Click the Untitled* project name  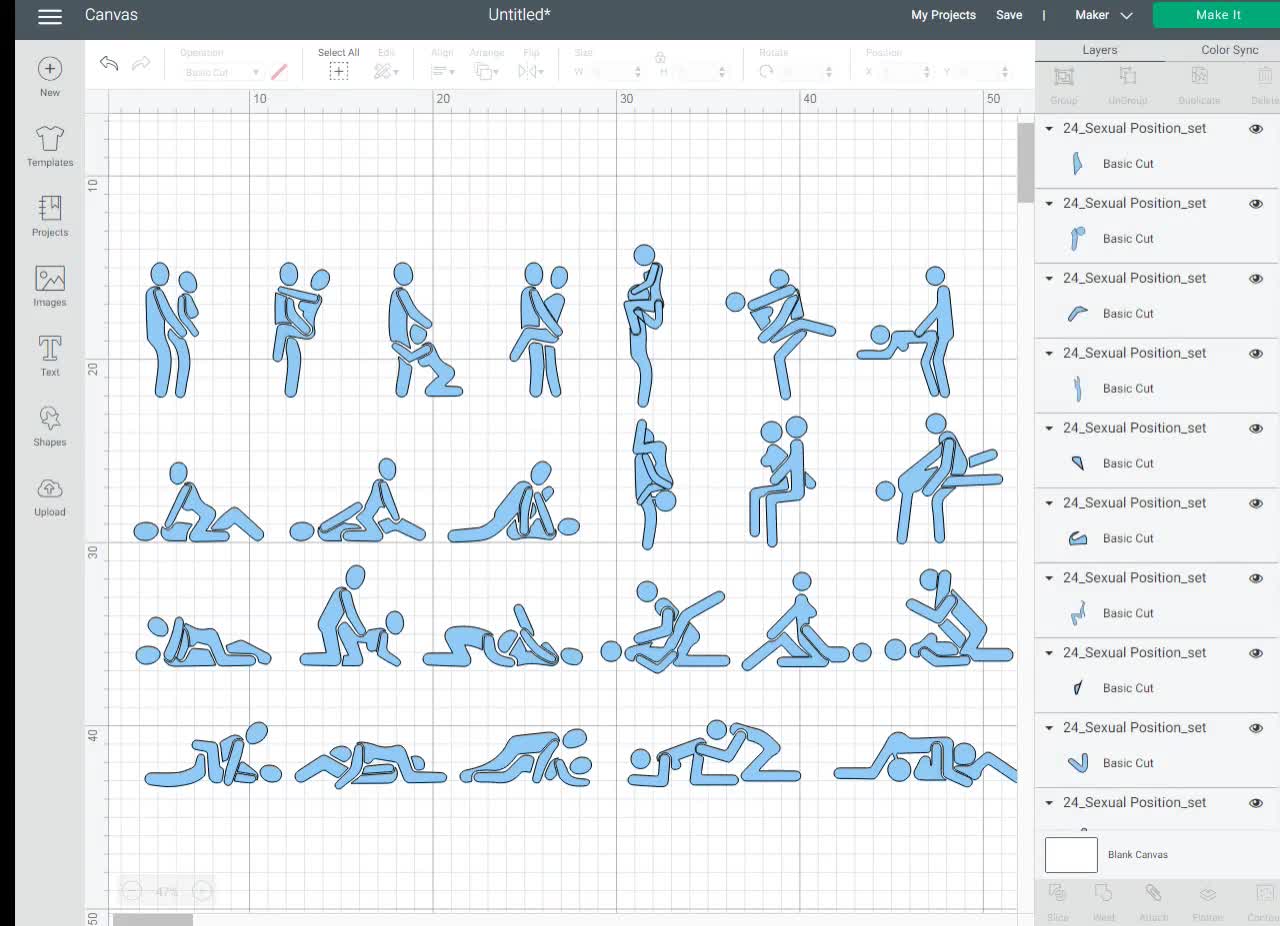click(x=519, y=15)
